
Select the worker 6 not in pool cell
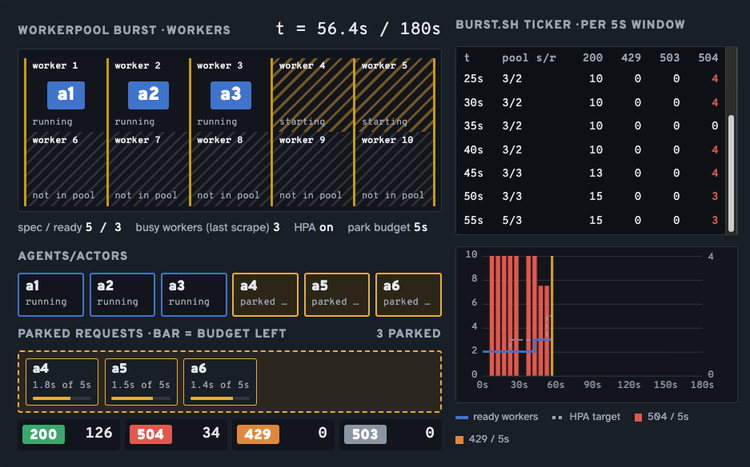point(66,169)
